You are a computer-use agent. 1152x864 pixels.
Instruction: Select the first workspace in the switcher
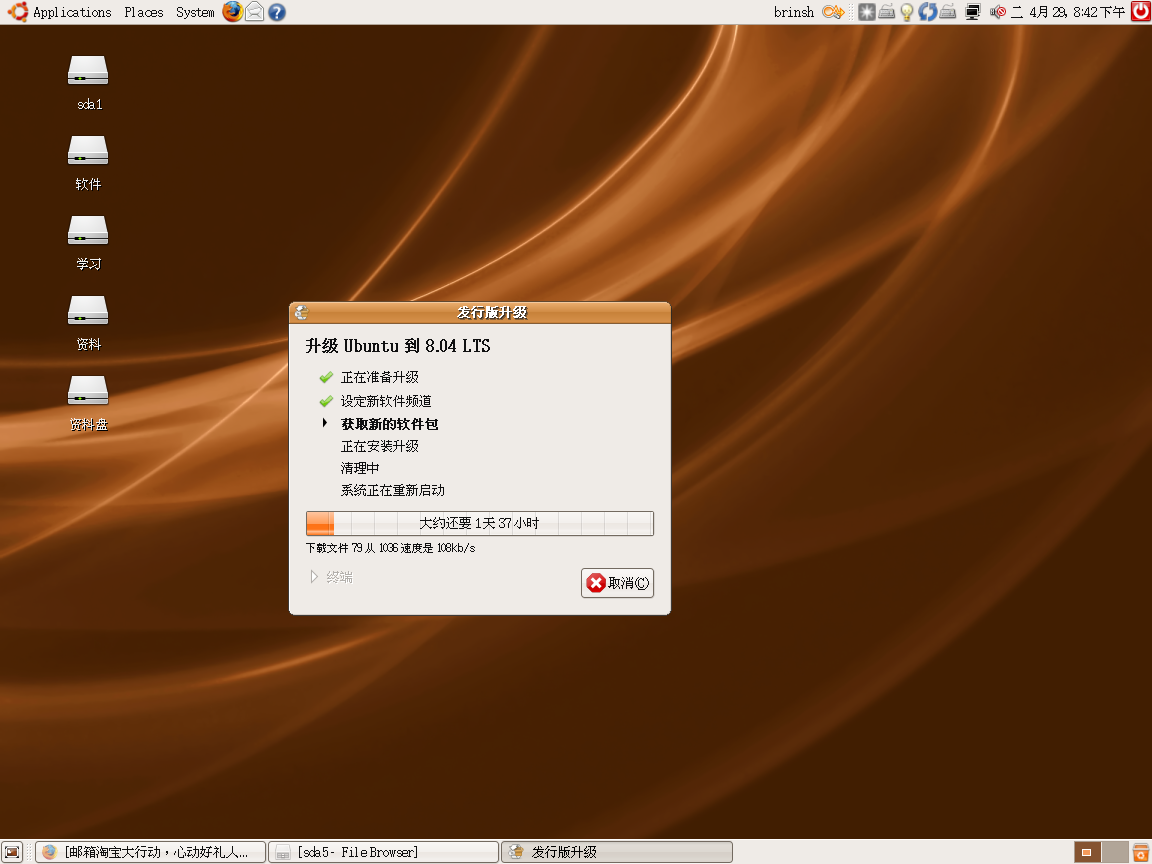(x=1087, y=852)
